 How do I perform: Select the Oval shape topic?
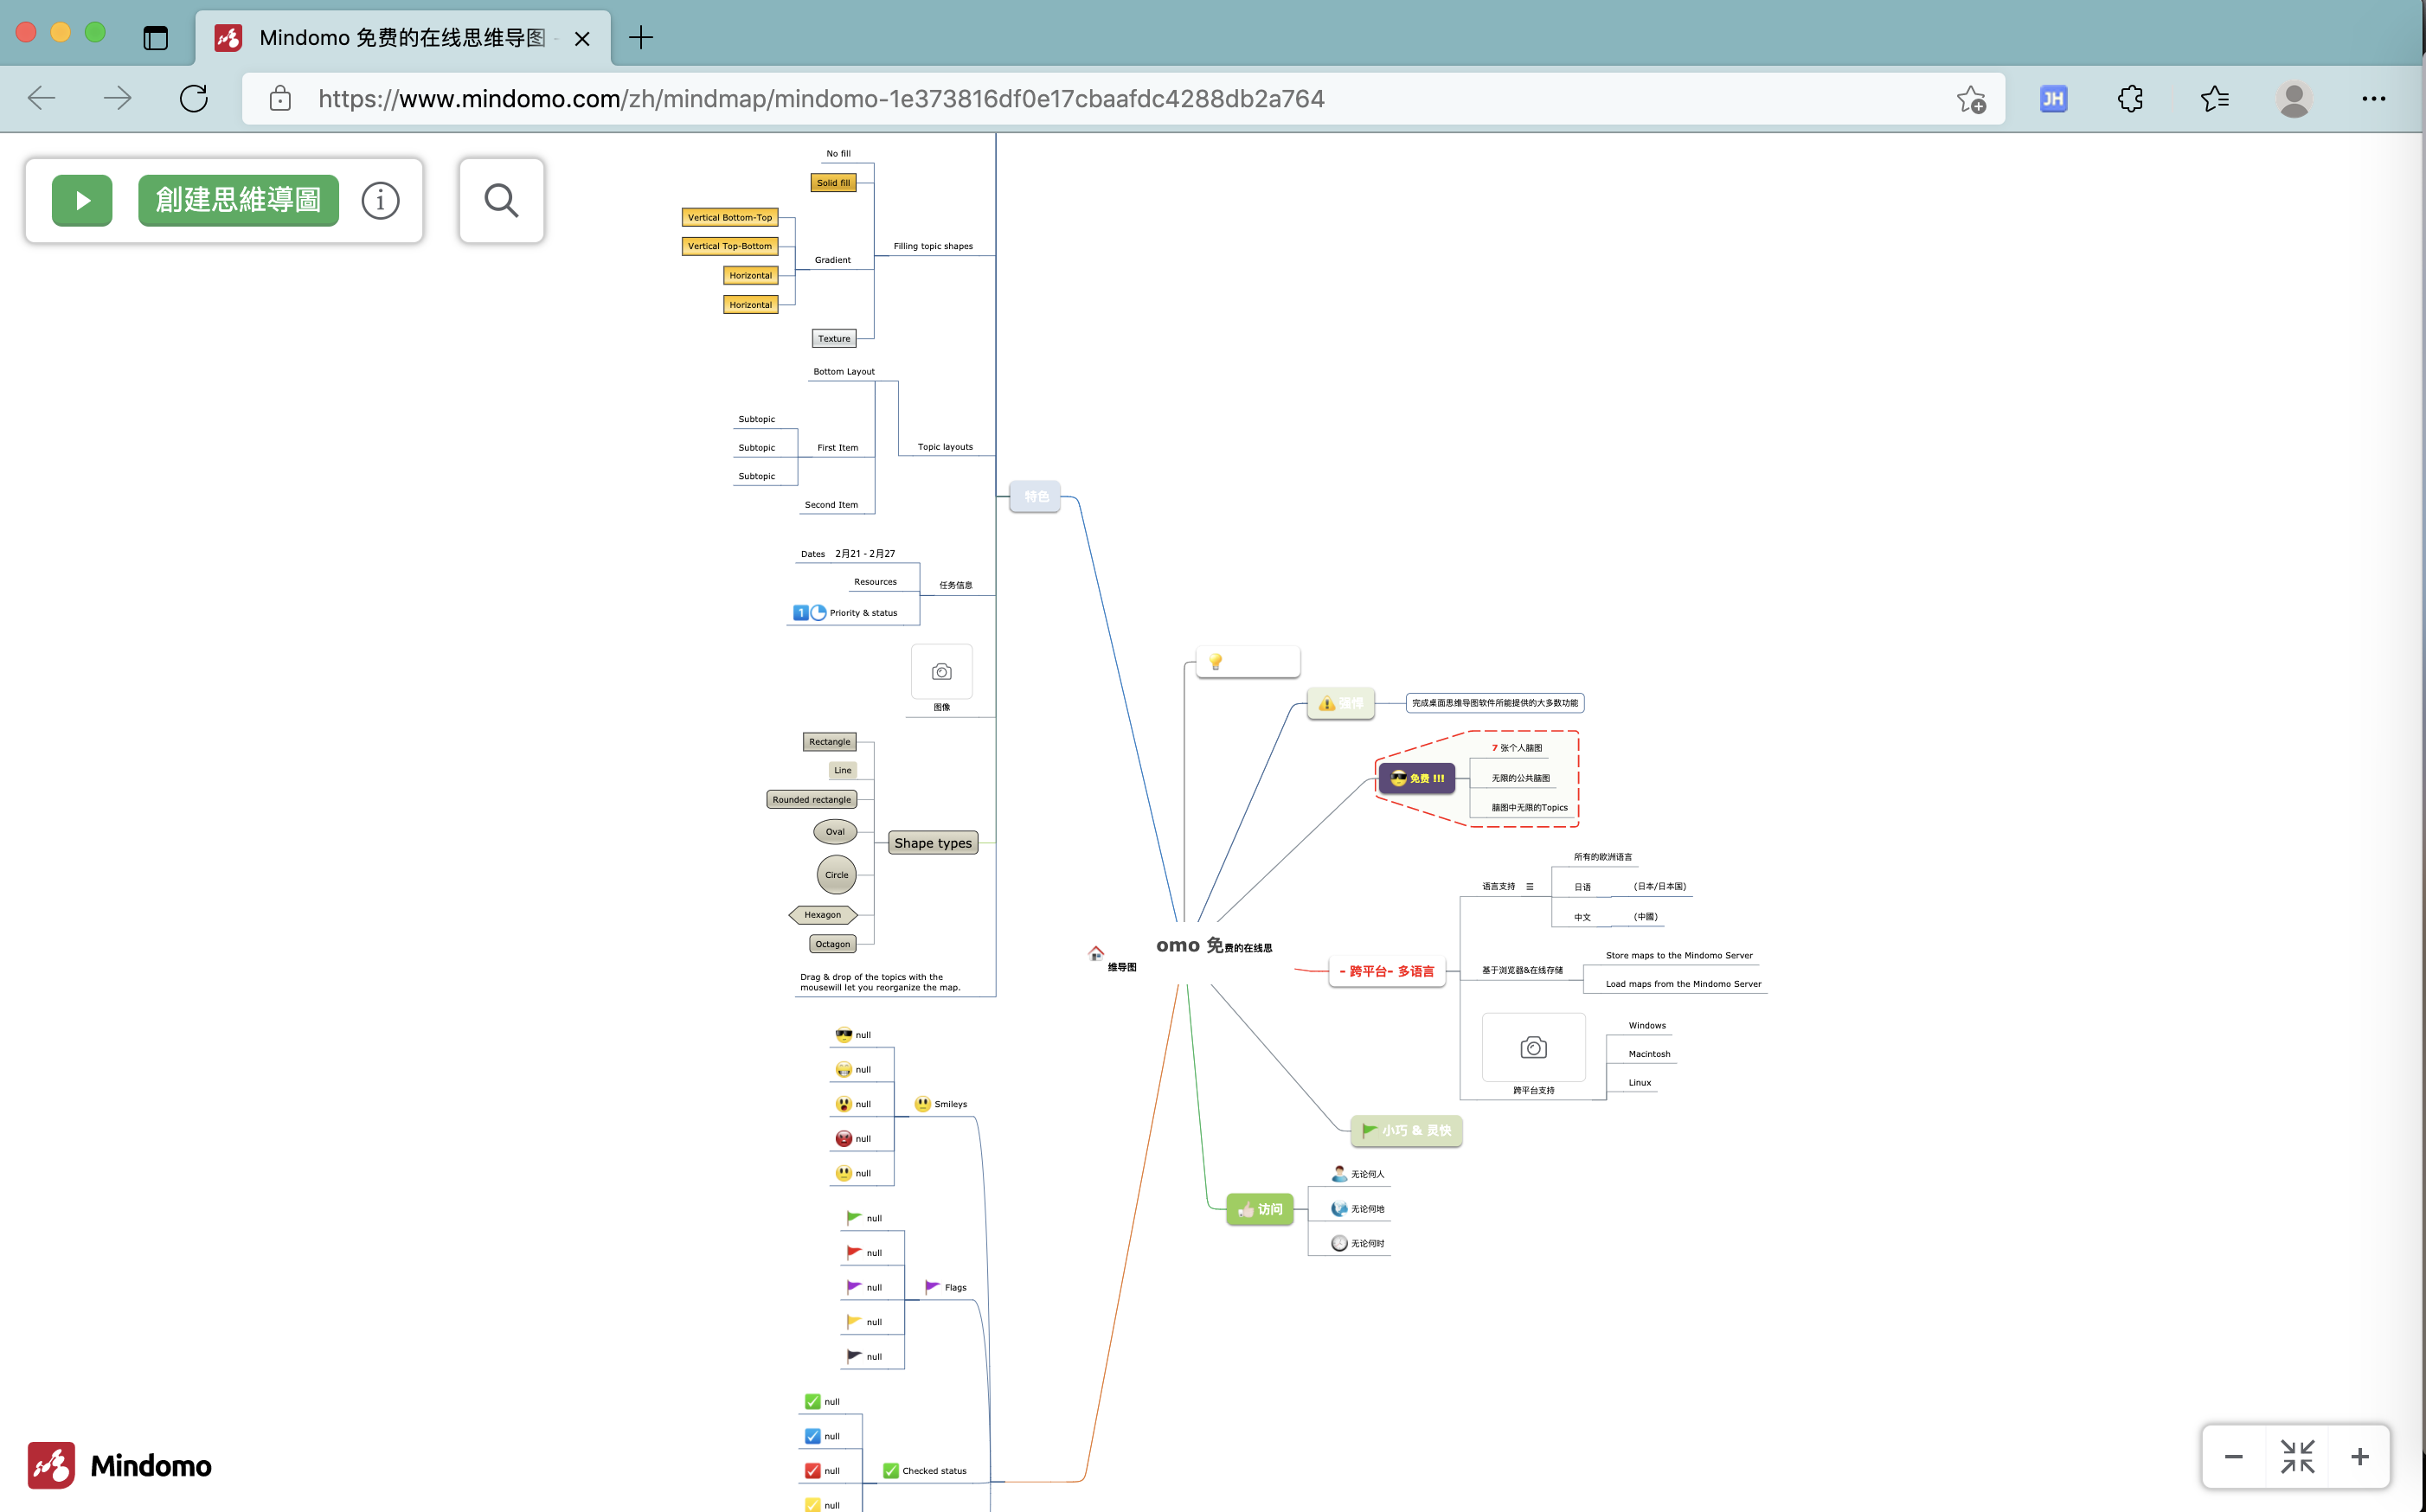click(x=835, y=831)
